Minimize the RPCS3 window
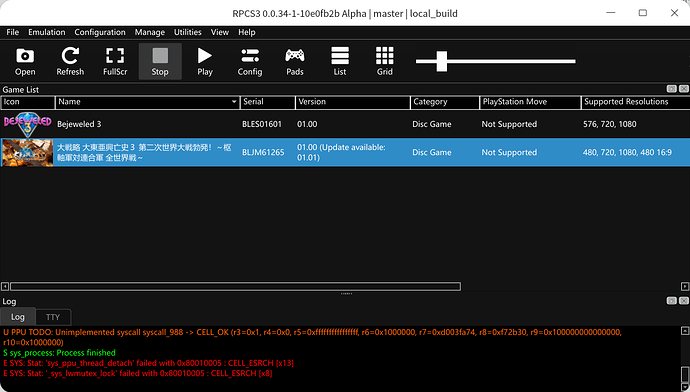 (x=611, y=13)
